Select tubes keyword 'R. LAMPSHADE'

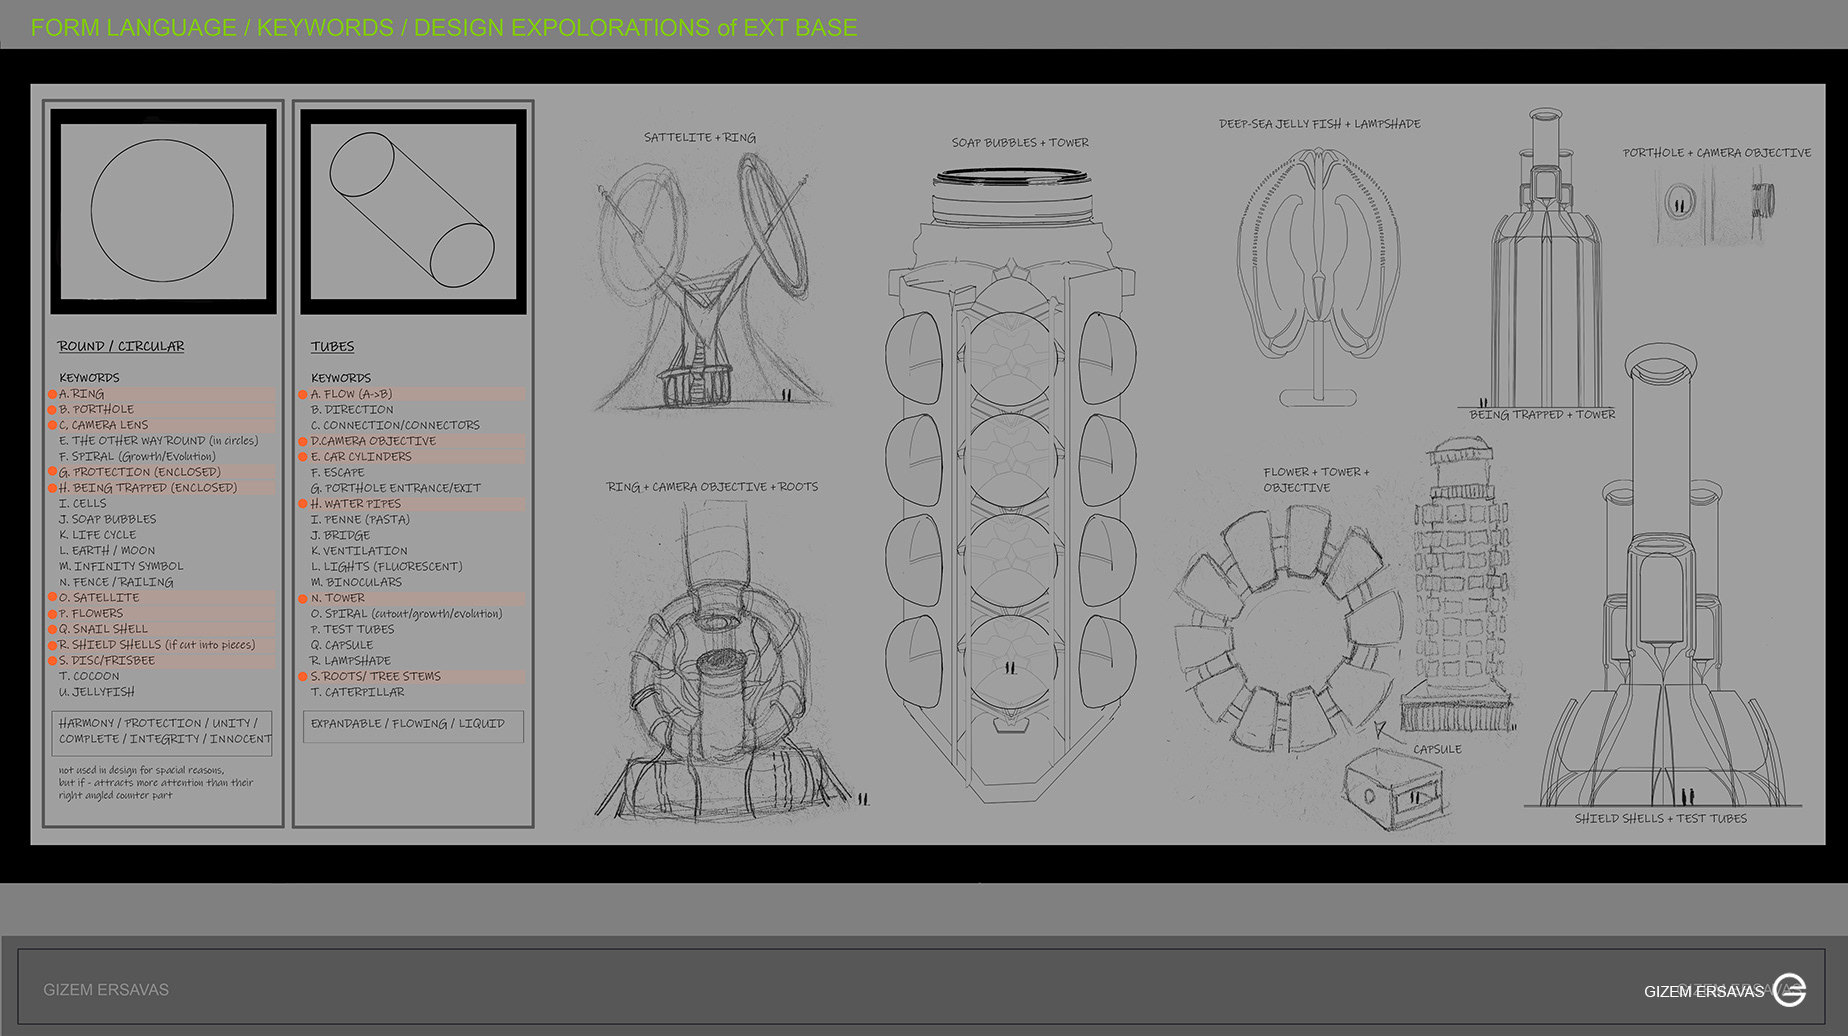350,661
